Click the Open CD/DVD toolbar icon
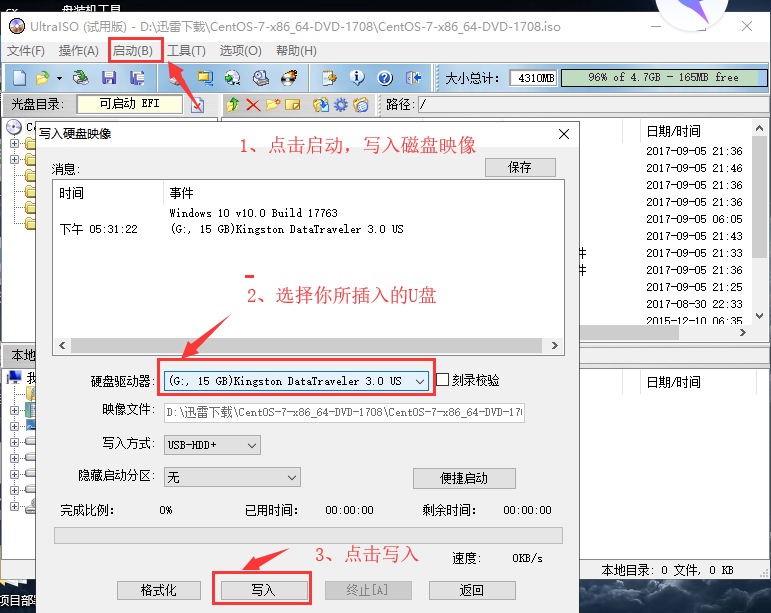This screenshot has height=613, width=771. [x=80, y=78]
